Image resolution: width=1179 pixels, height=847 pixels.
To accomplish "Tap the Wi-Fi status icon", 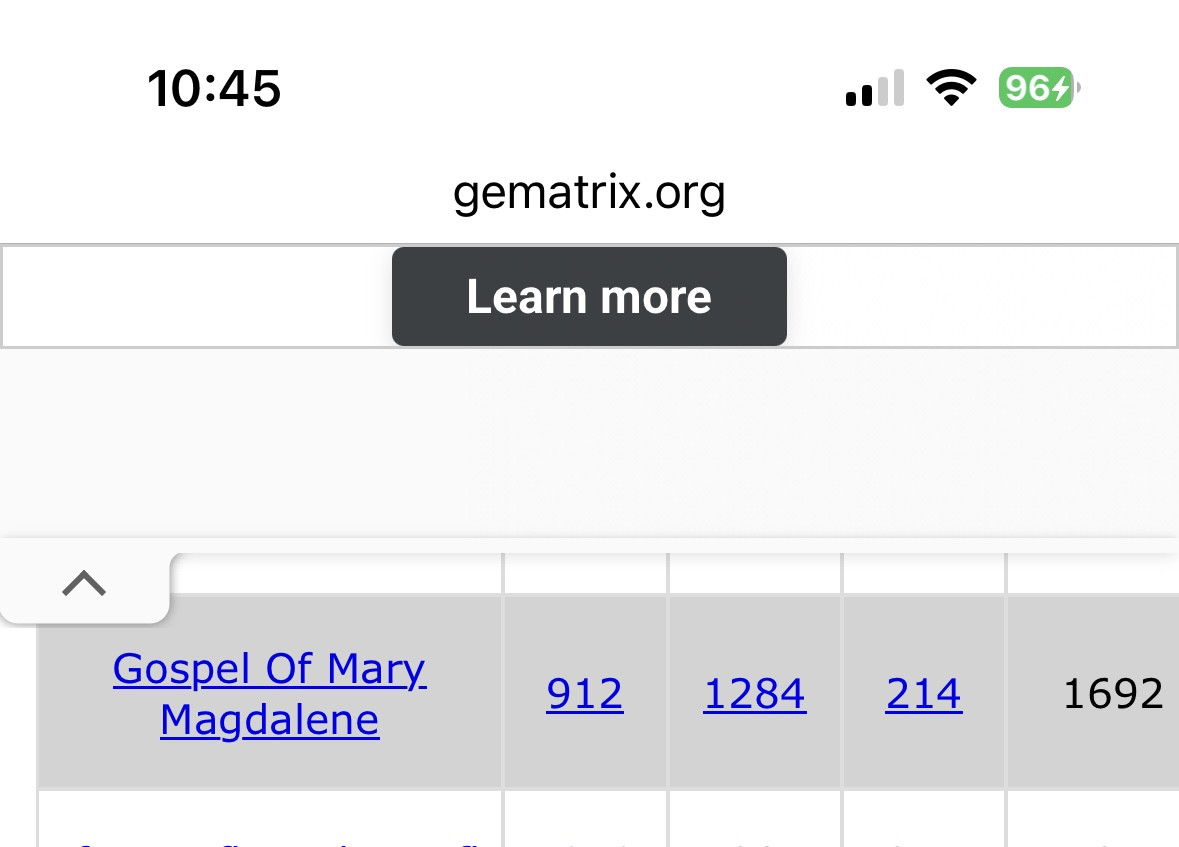I will tap(952, 89).
